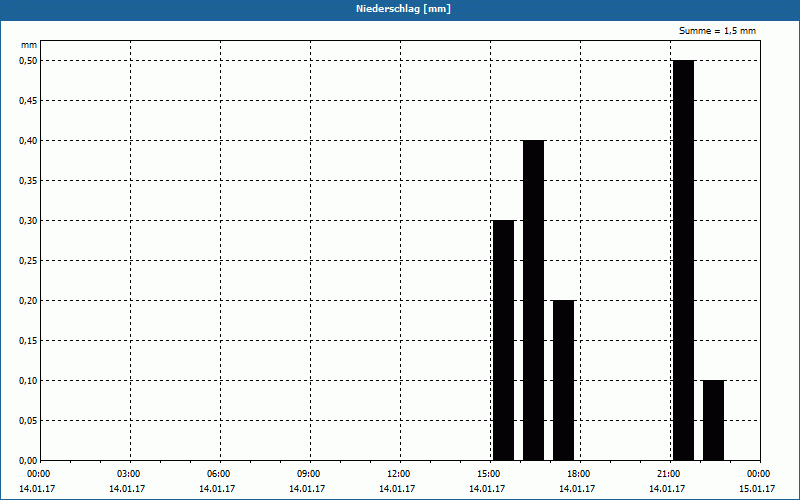This screenshot has width=800, height=500.
Task: Click the 21:00 time label
Action: (670, 474)
